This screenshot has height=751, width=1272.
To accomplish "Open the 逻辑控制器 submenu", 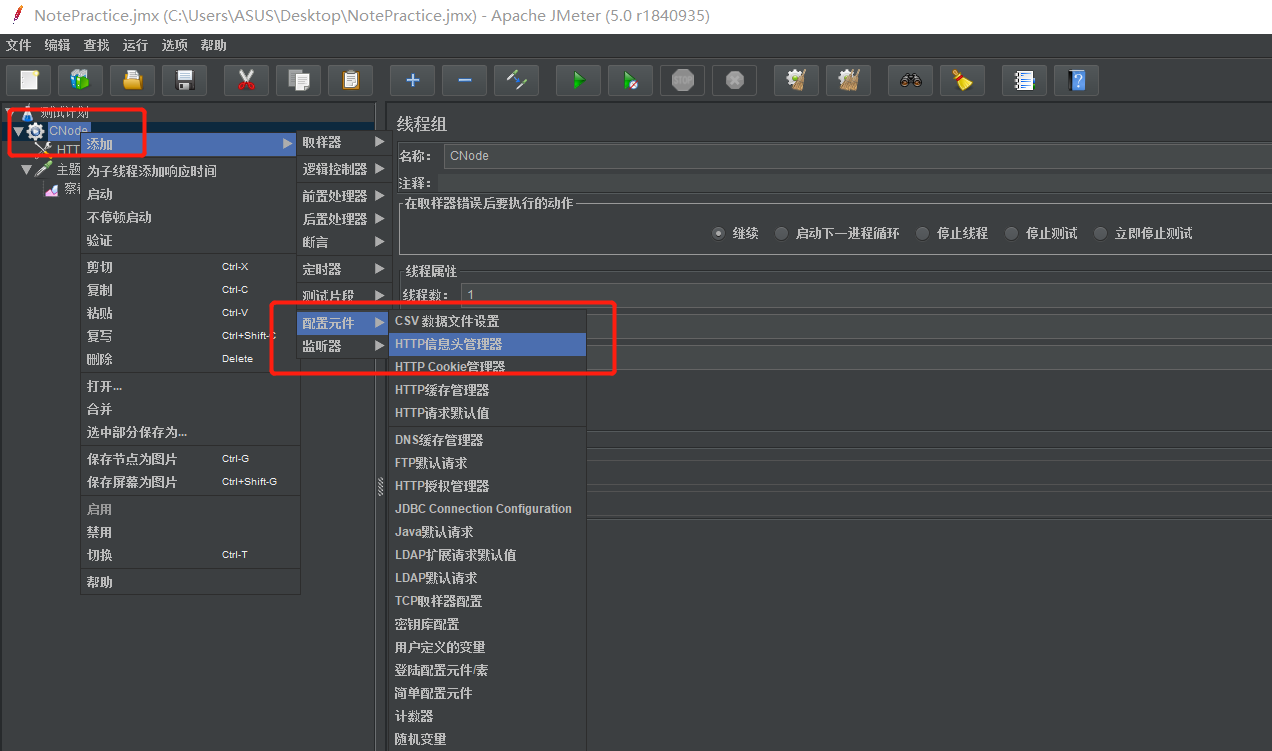I will (x=343, y=169).
